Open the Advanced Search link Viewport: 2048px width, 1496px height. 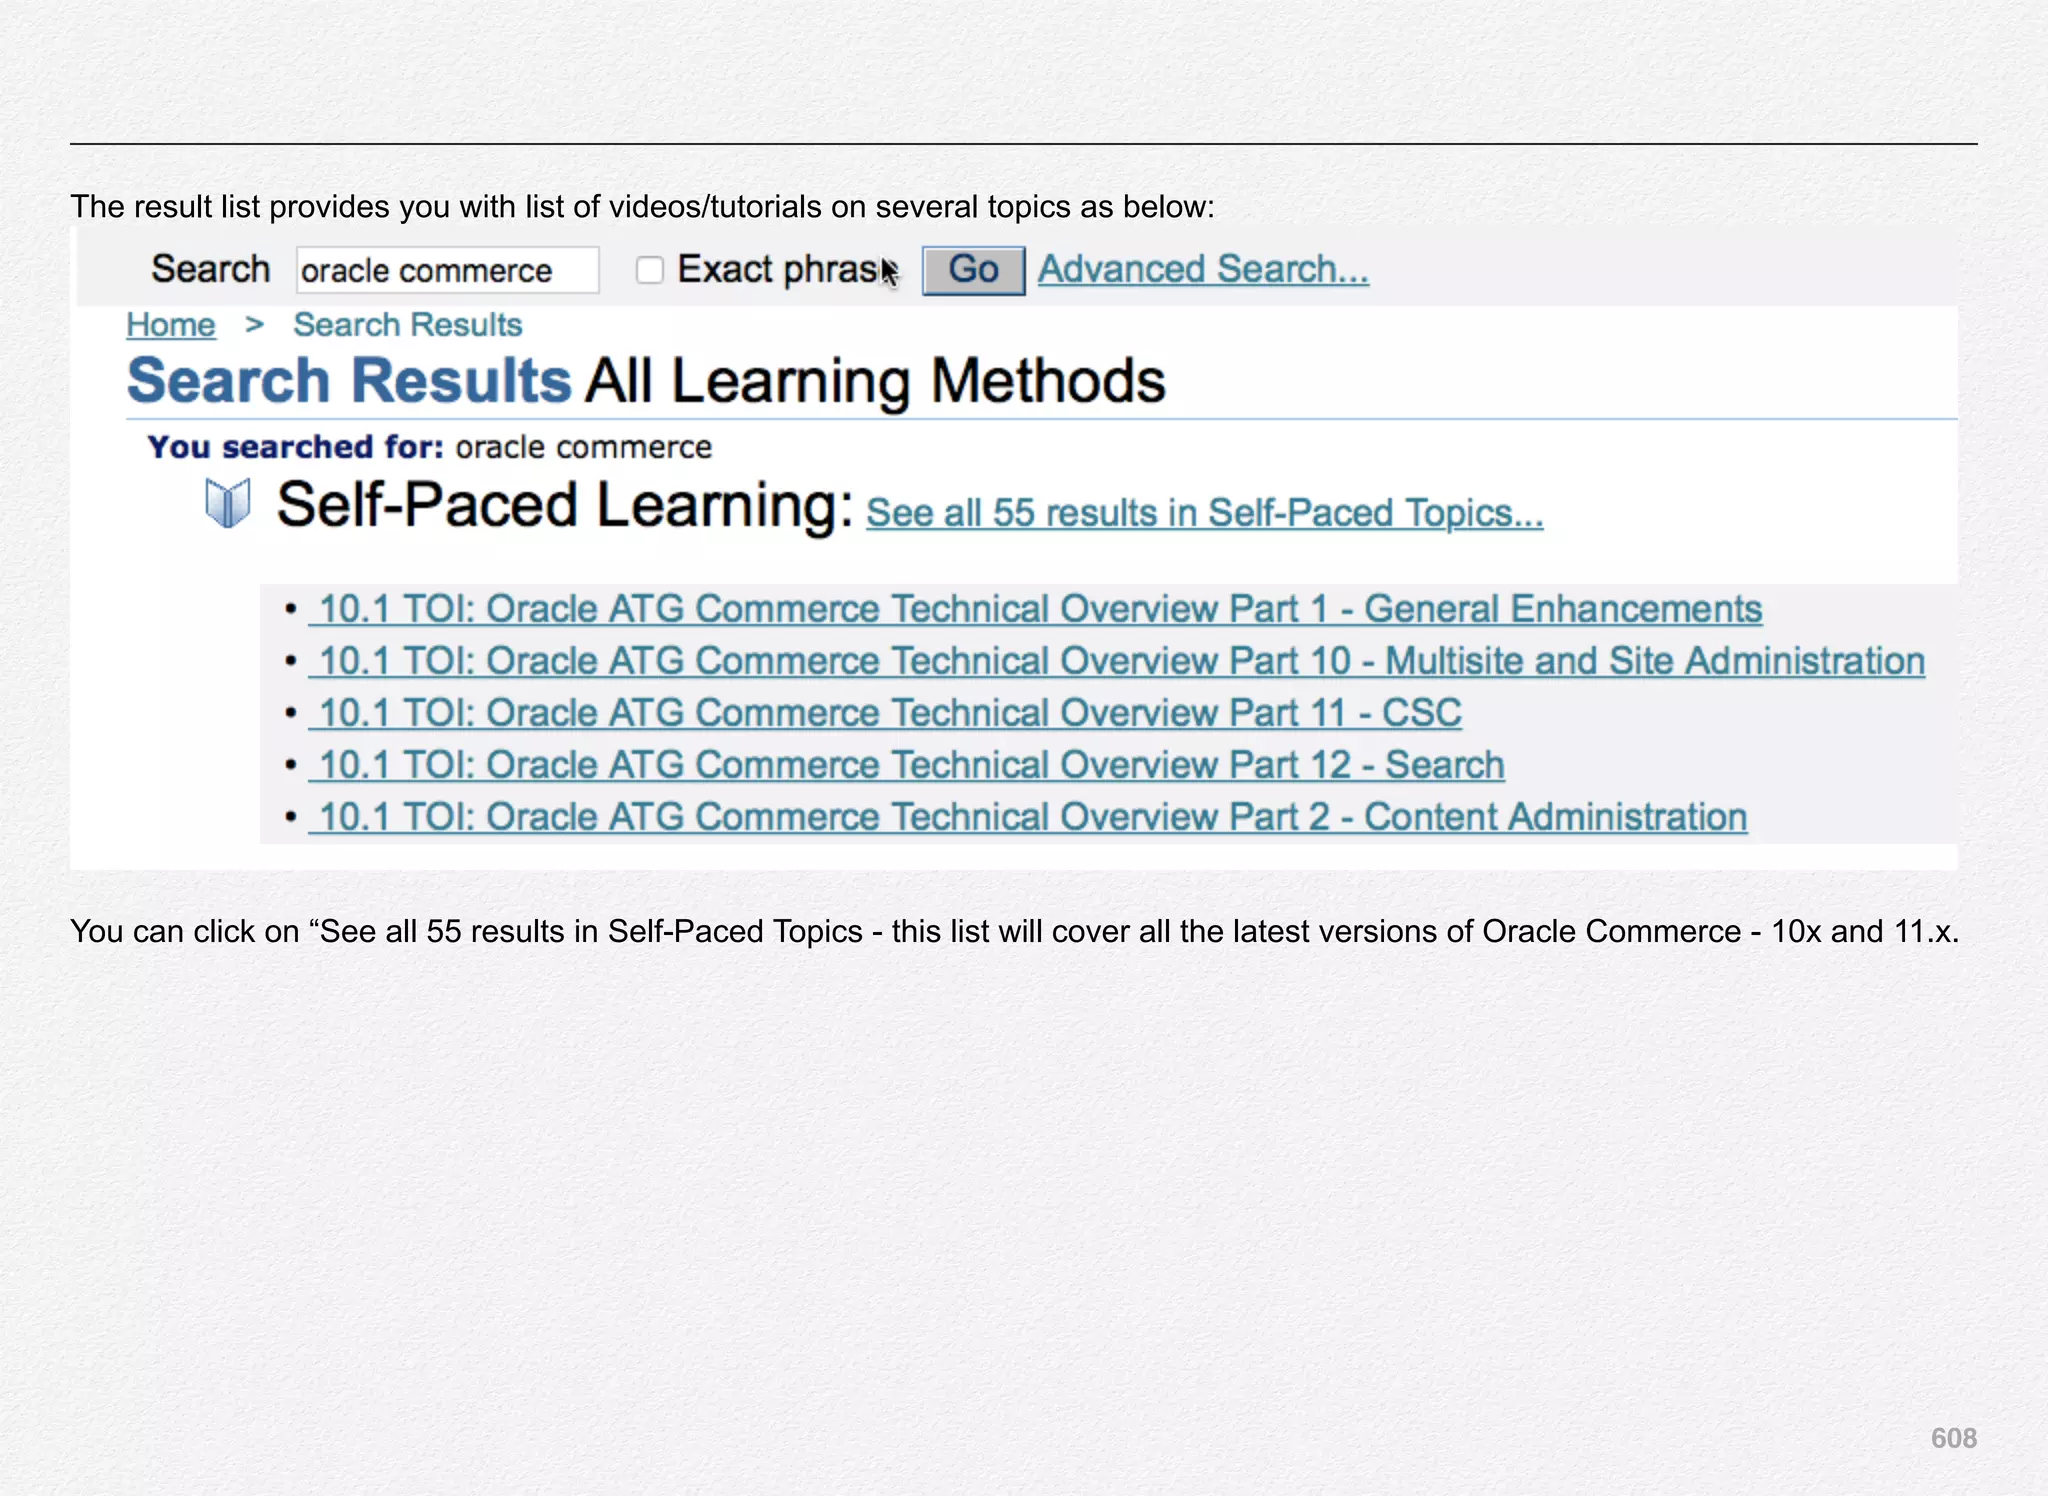[1203, 269]
